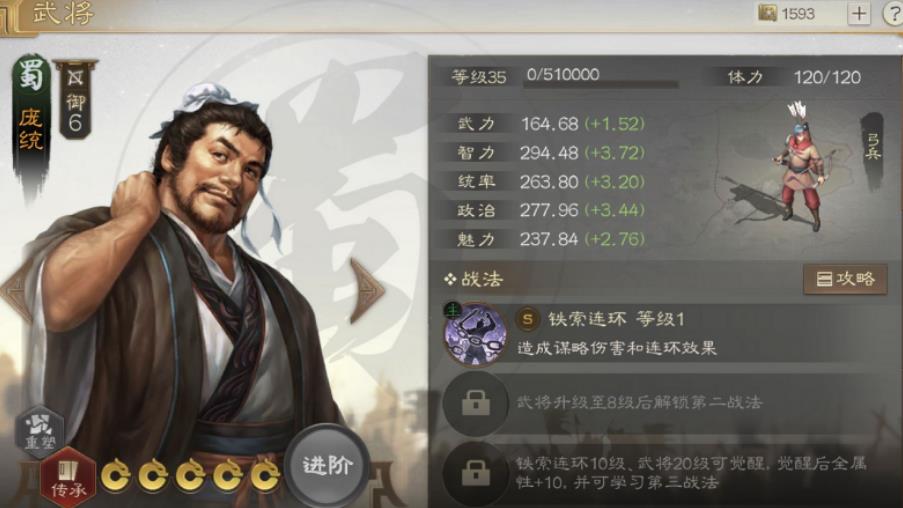Tap the plus icon beside 1593
Viewport: 903px width, 508px height.
pos(859,13)
